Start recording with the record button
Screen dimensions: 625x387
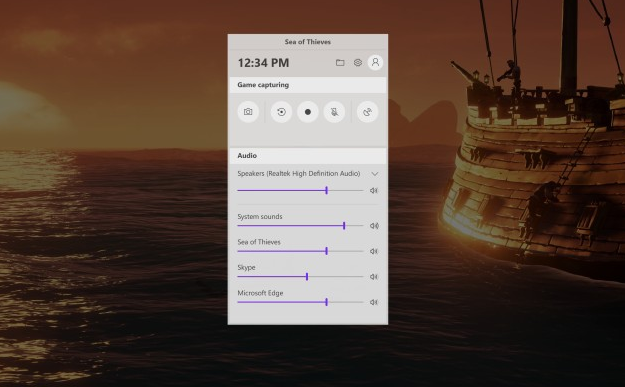click(x=308, y=112)
